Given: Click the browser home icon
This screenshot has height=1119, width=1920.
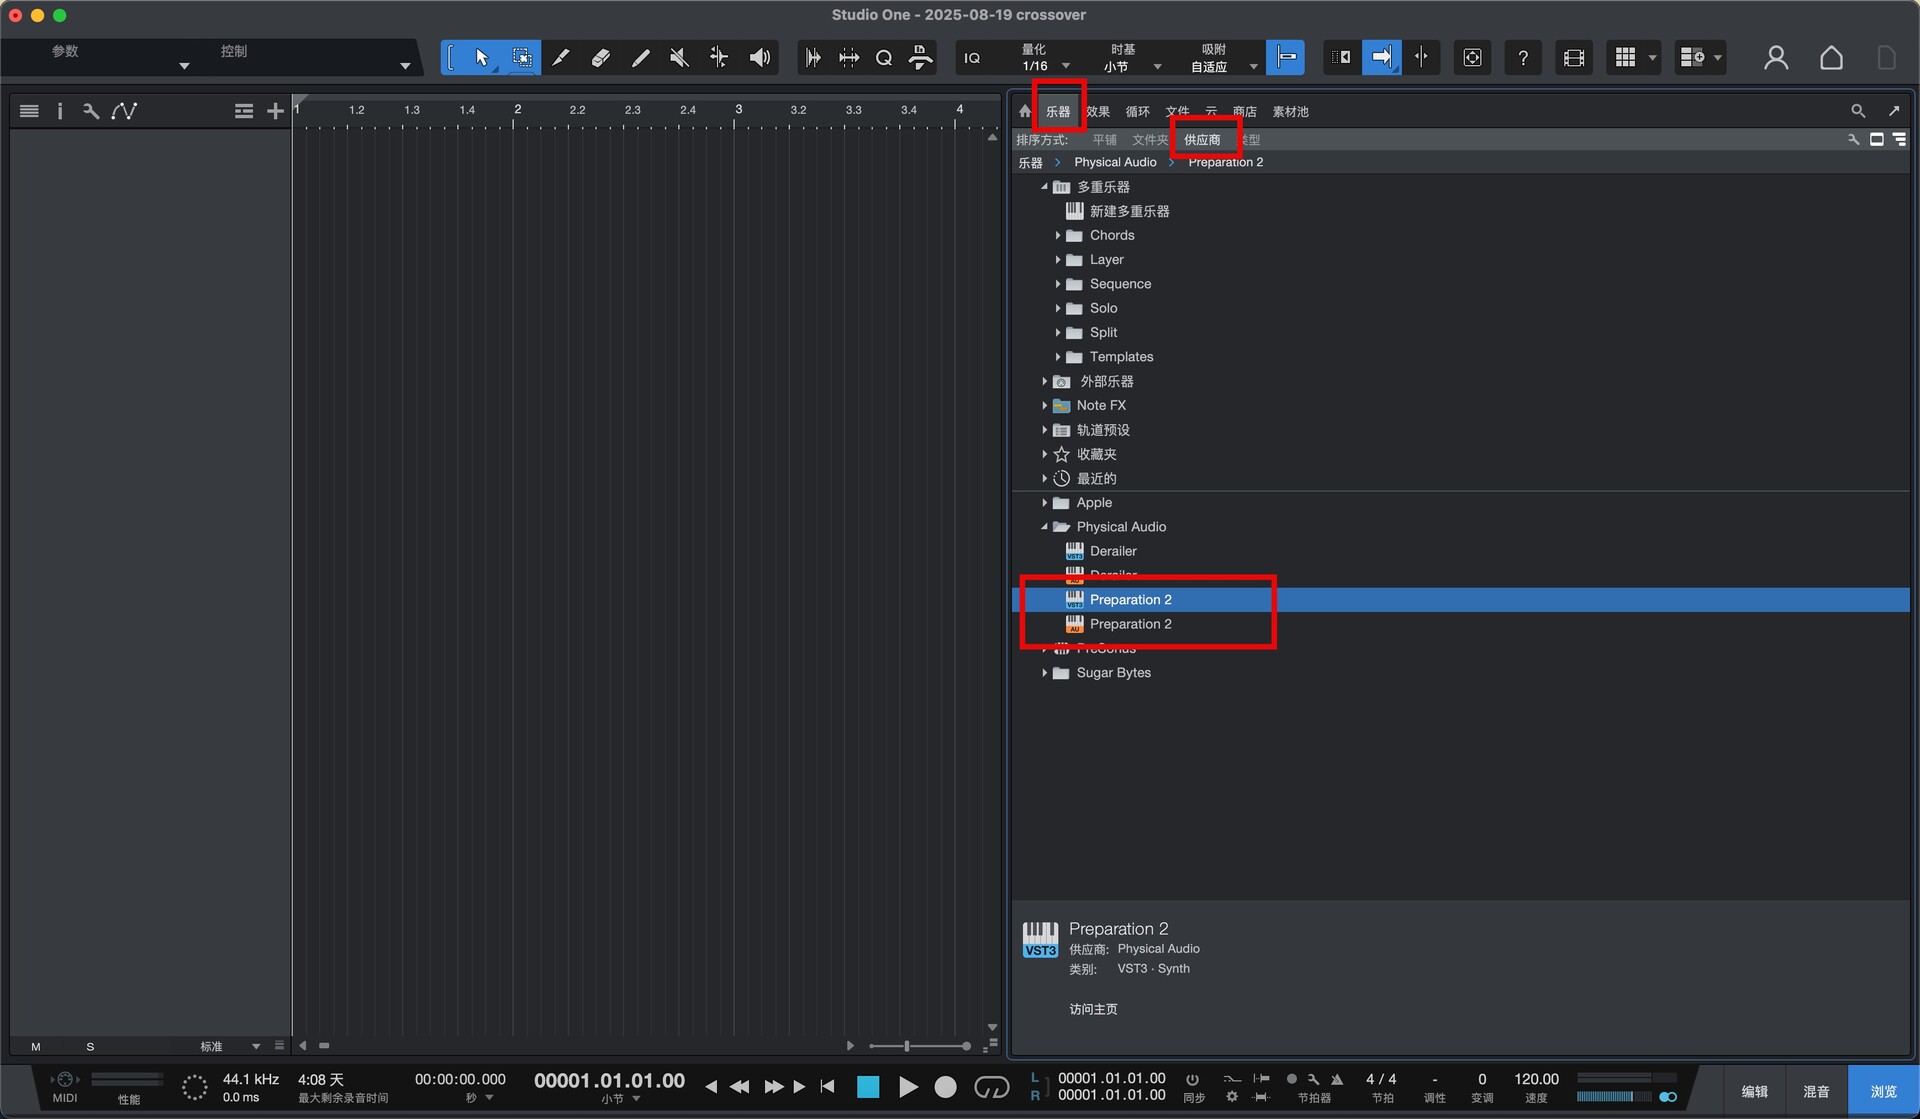Looking at the screenshot, I should [1025, 111].
